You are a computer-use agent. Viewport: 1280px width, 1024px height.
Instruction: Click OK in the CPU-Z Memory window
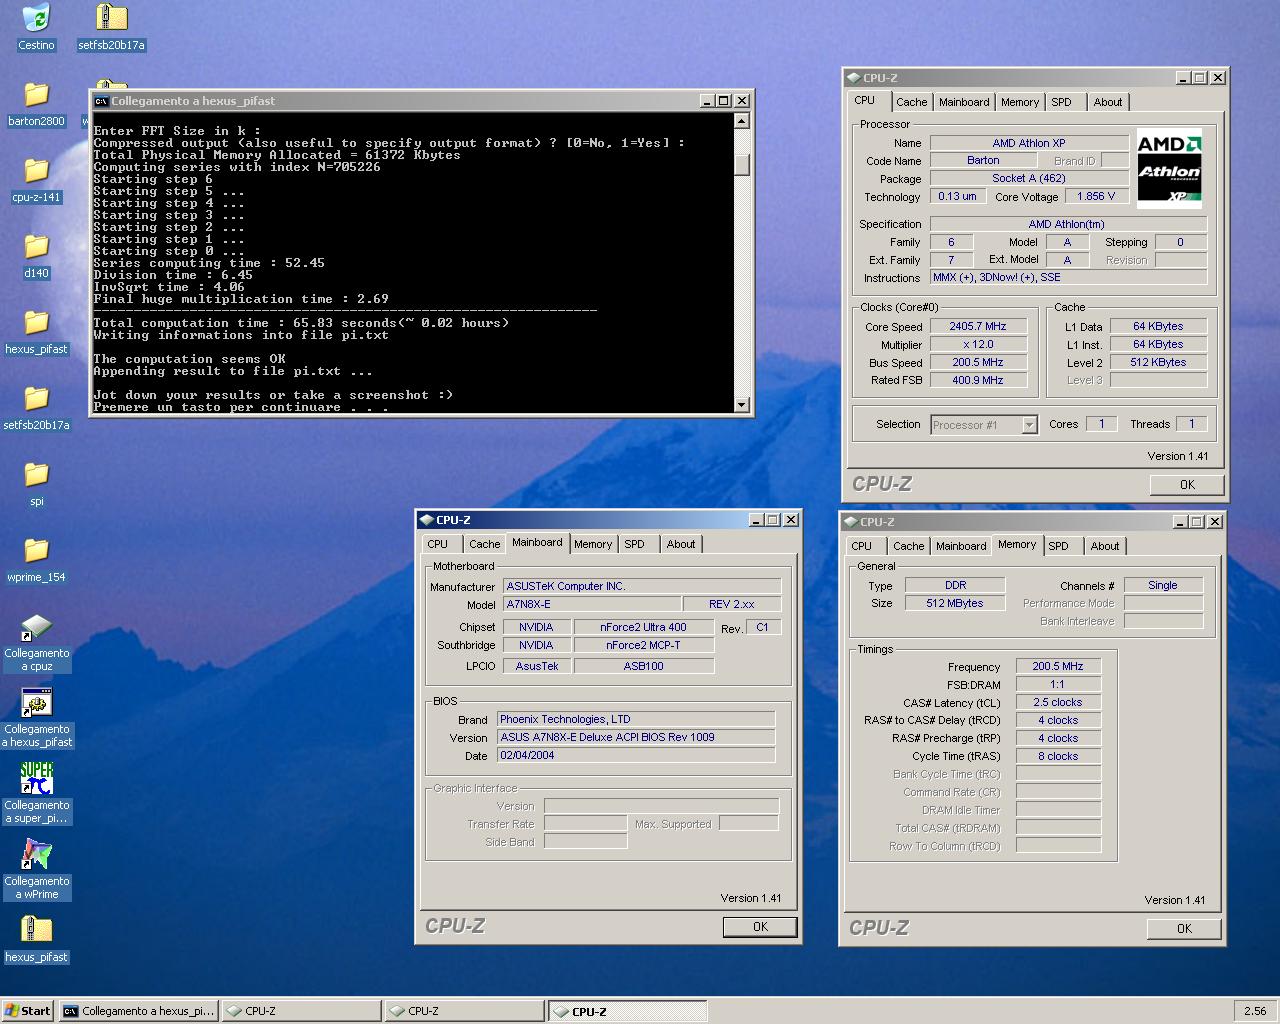(x=1184, y=929)
